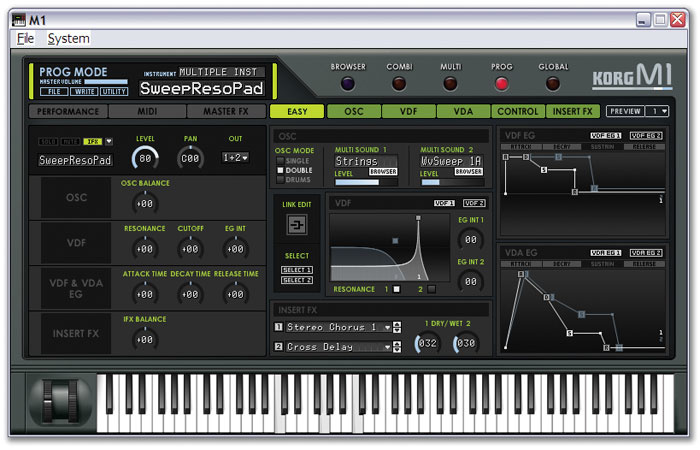Click the BROWSER mode LED button

[348, 83]
